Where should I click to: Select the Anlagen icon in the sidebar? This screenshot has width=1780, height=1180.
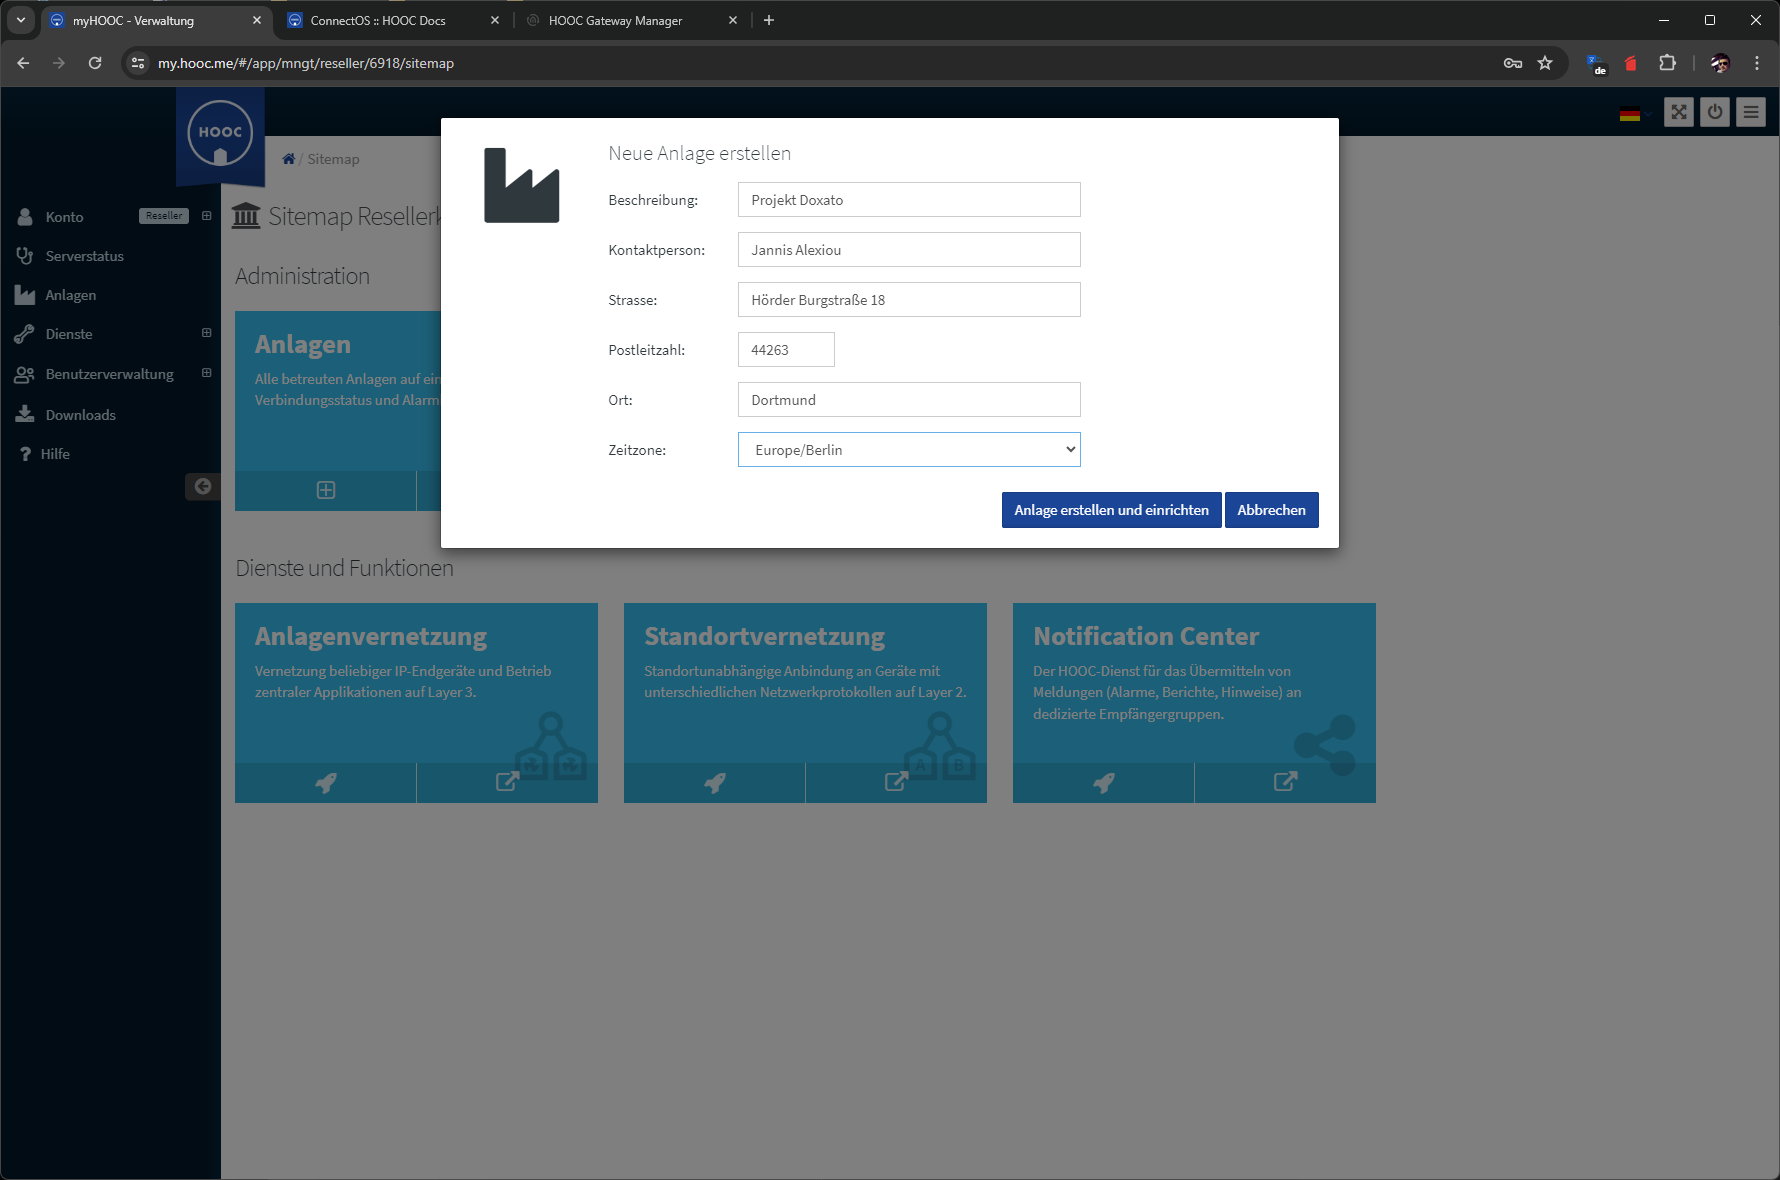[25, 294]
